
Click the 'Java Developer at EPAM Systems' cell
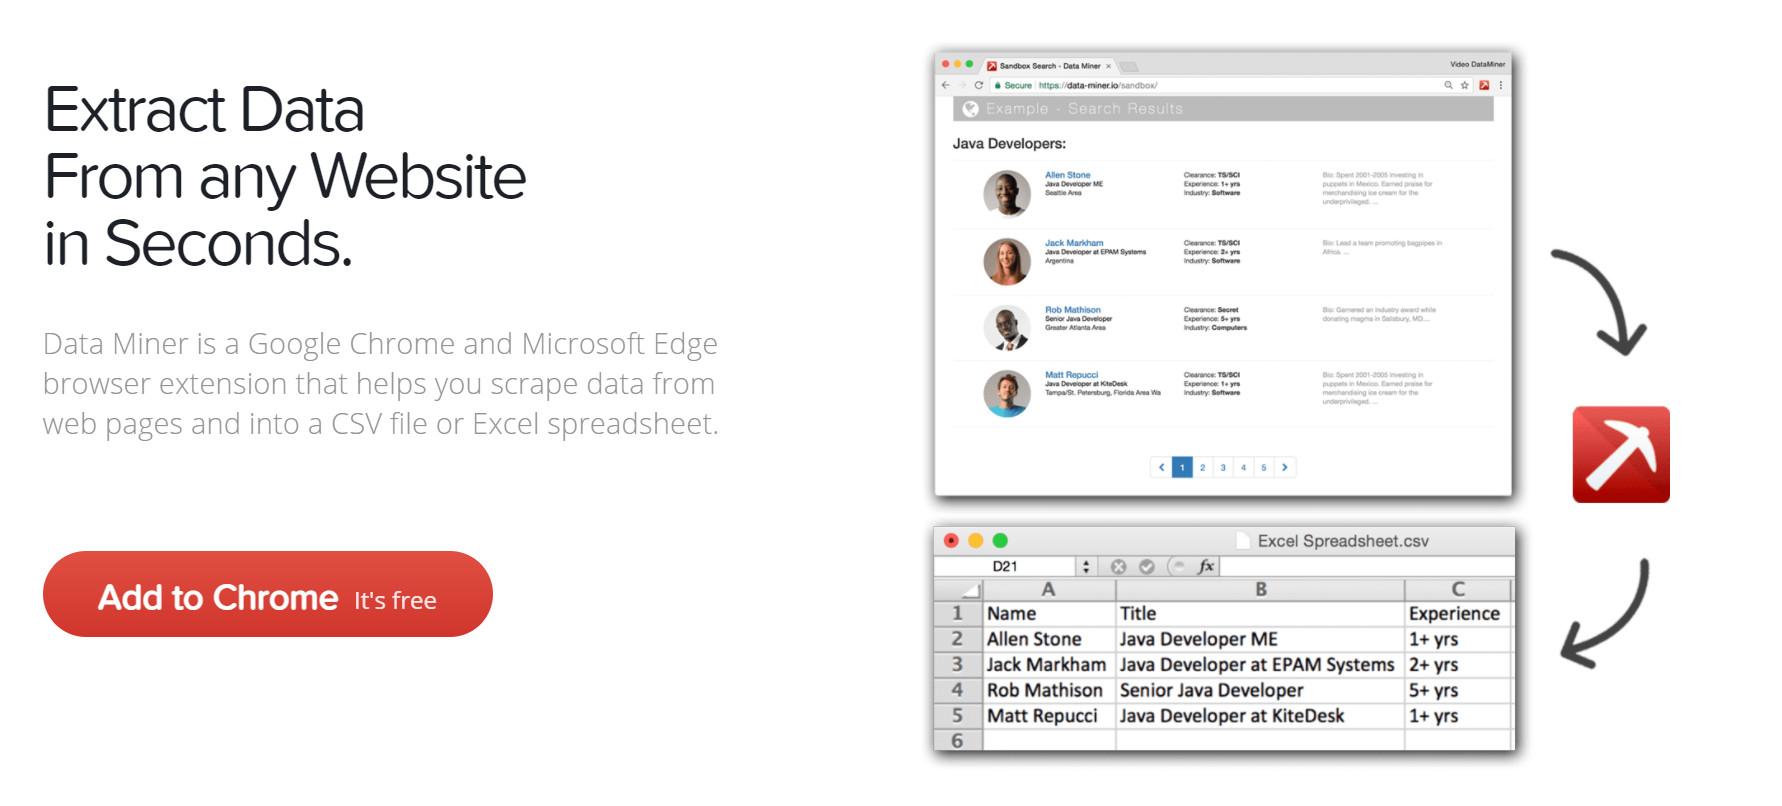click(x=1260, y=665)
